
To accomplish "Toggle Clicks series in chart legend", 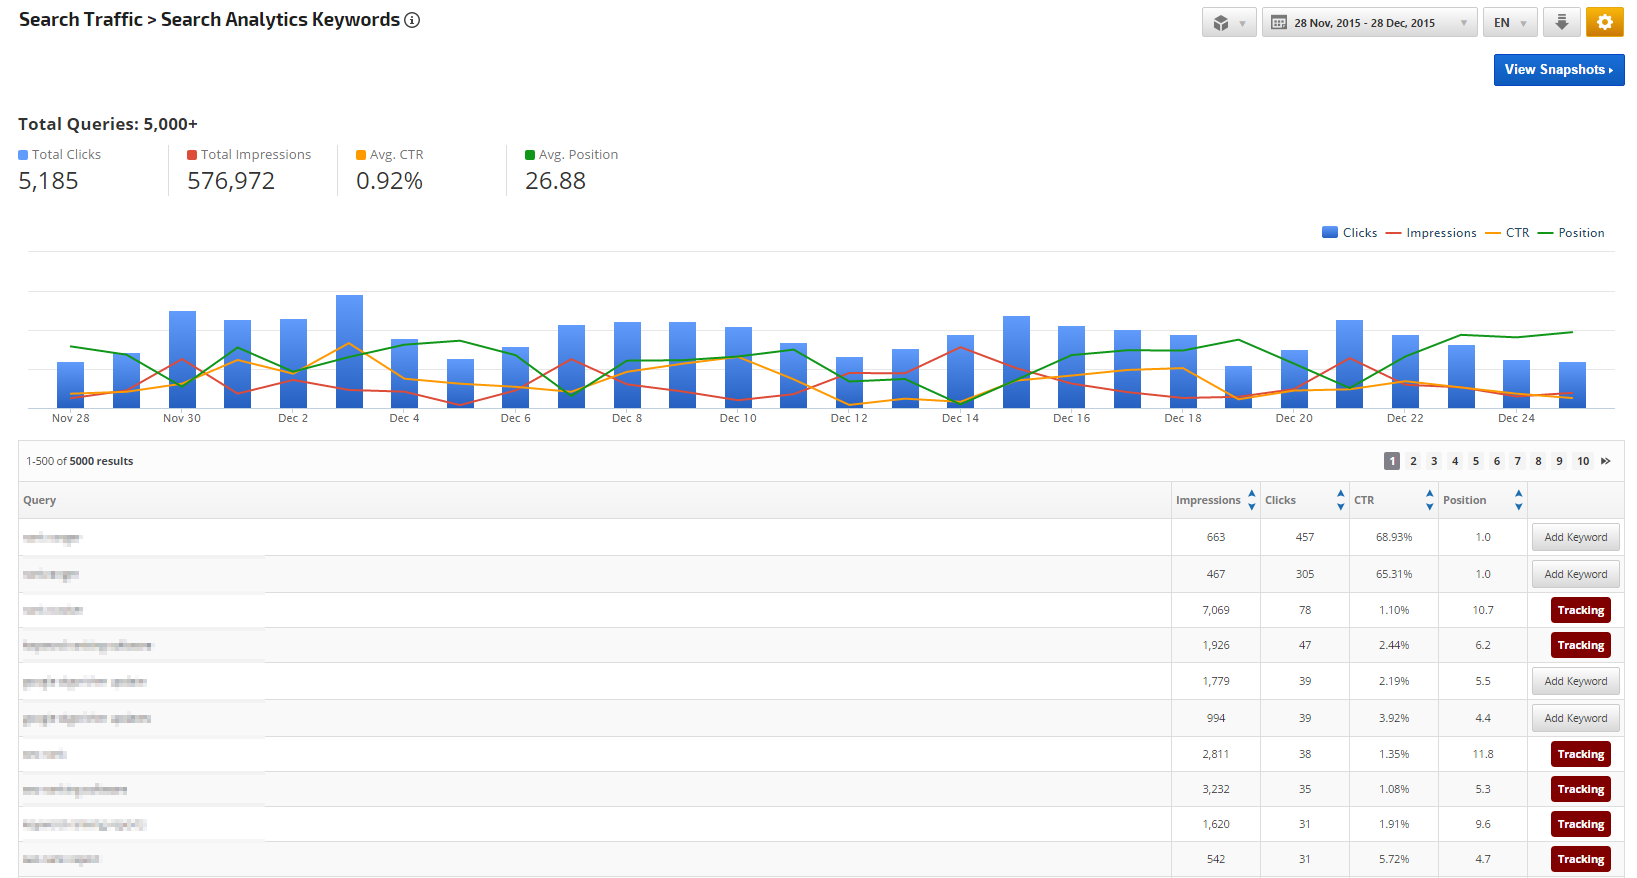I will pyautogui.click(x=1349, y=233).
